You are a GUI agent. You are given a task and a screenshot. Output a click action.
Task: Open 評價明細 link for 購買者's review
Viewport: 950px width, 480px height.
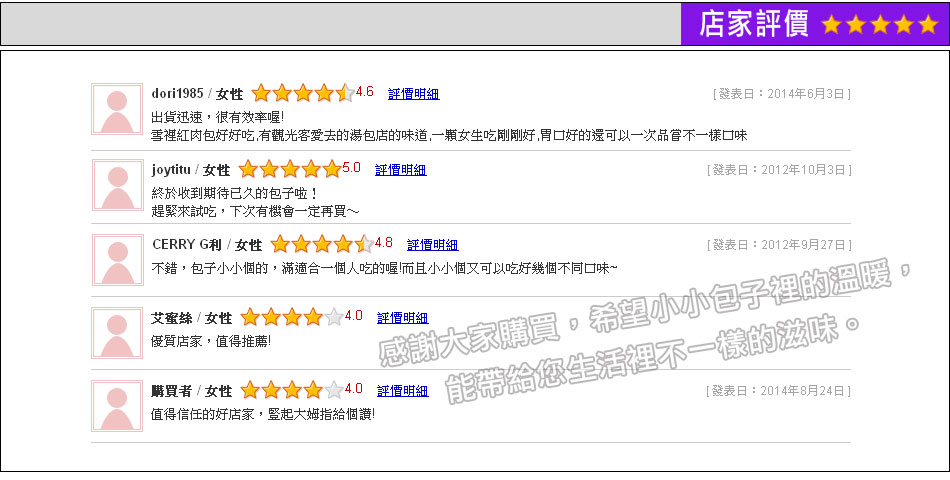(x=402, y=391)
